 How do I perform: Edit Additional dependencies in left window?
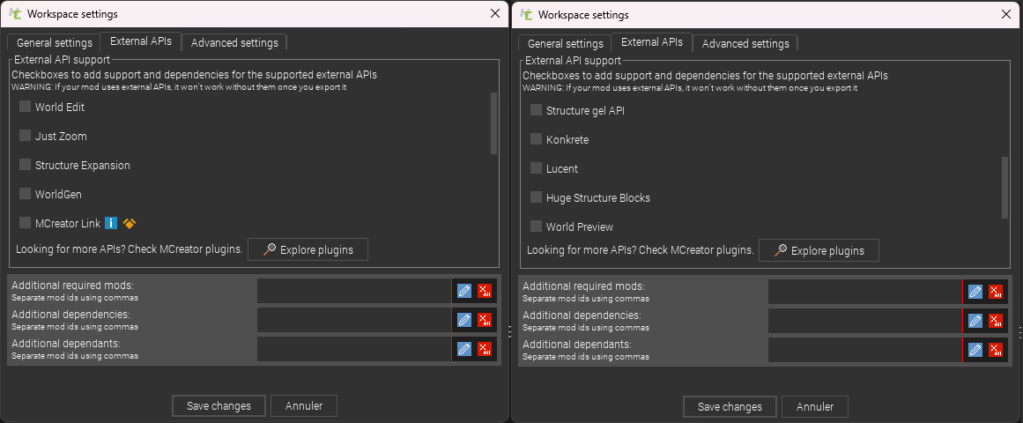[x=464, y=320]
